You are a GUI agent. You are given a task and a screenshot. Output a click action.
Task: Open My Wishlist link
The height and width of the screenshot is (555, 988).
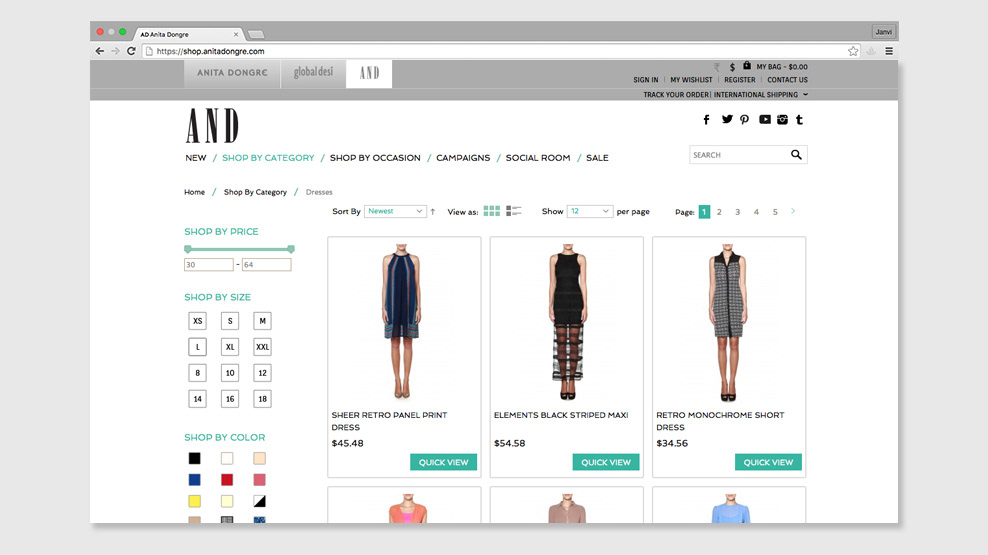[x=691, y=80]
